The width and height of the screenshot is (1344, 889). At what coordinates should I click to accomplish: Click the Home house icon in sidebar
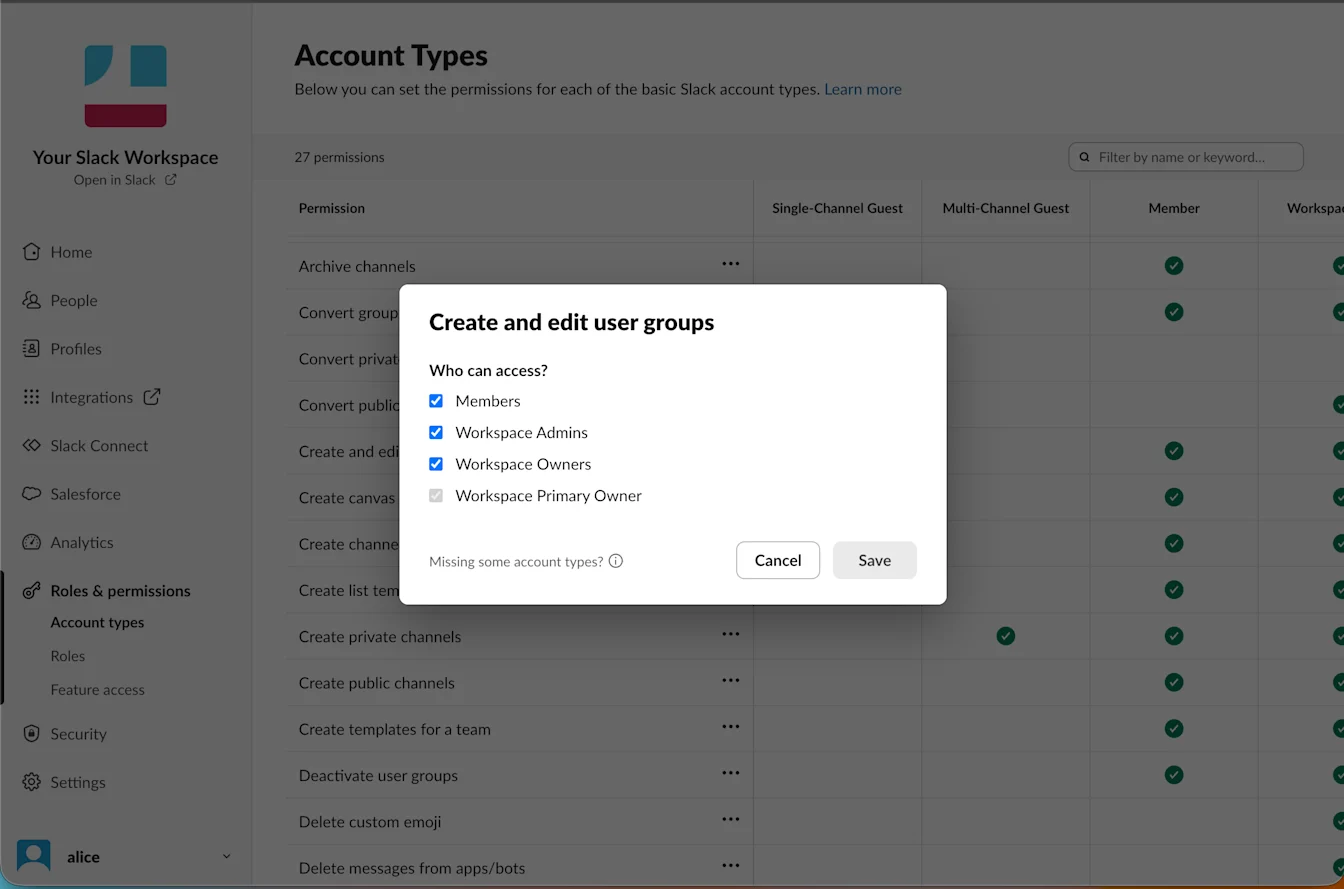click(32, 252)
